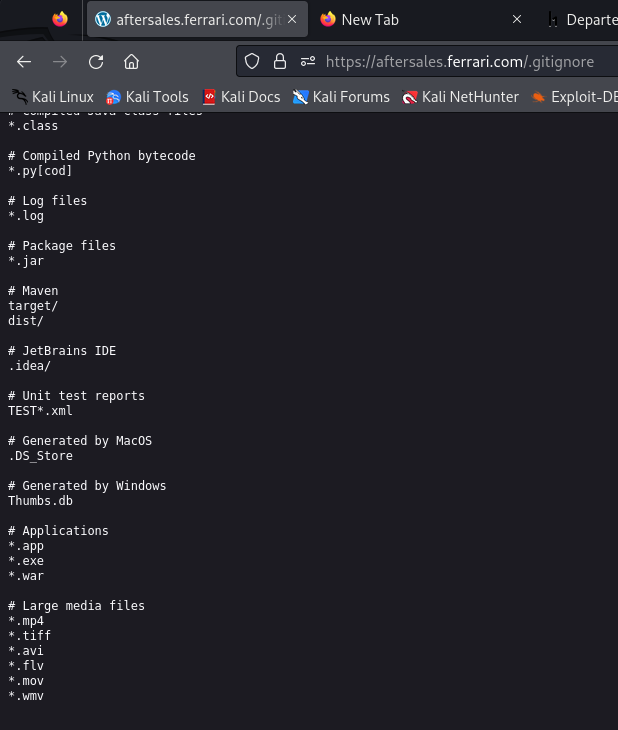Click the Forward arrow button

(60, 62)
